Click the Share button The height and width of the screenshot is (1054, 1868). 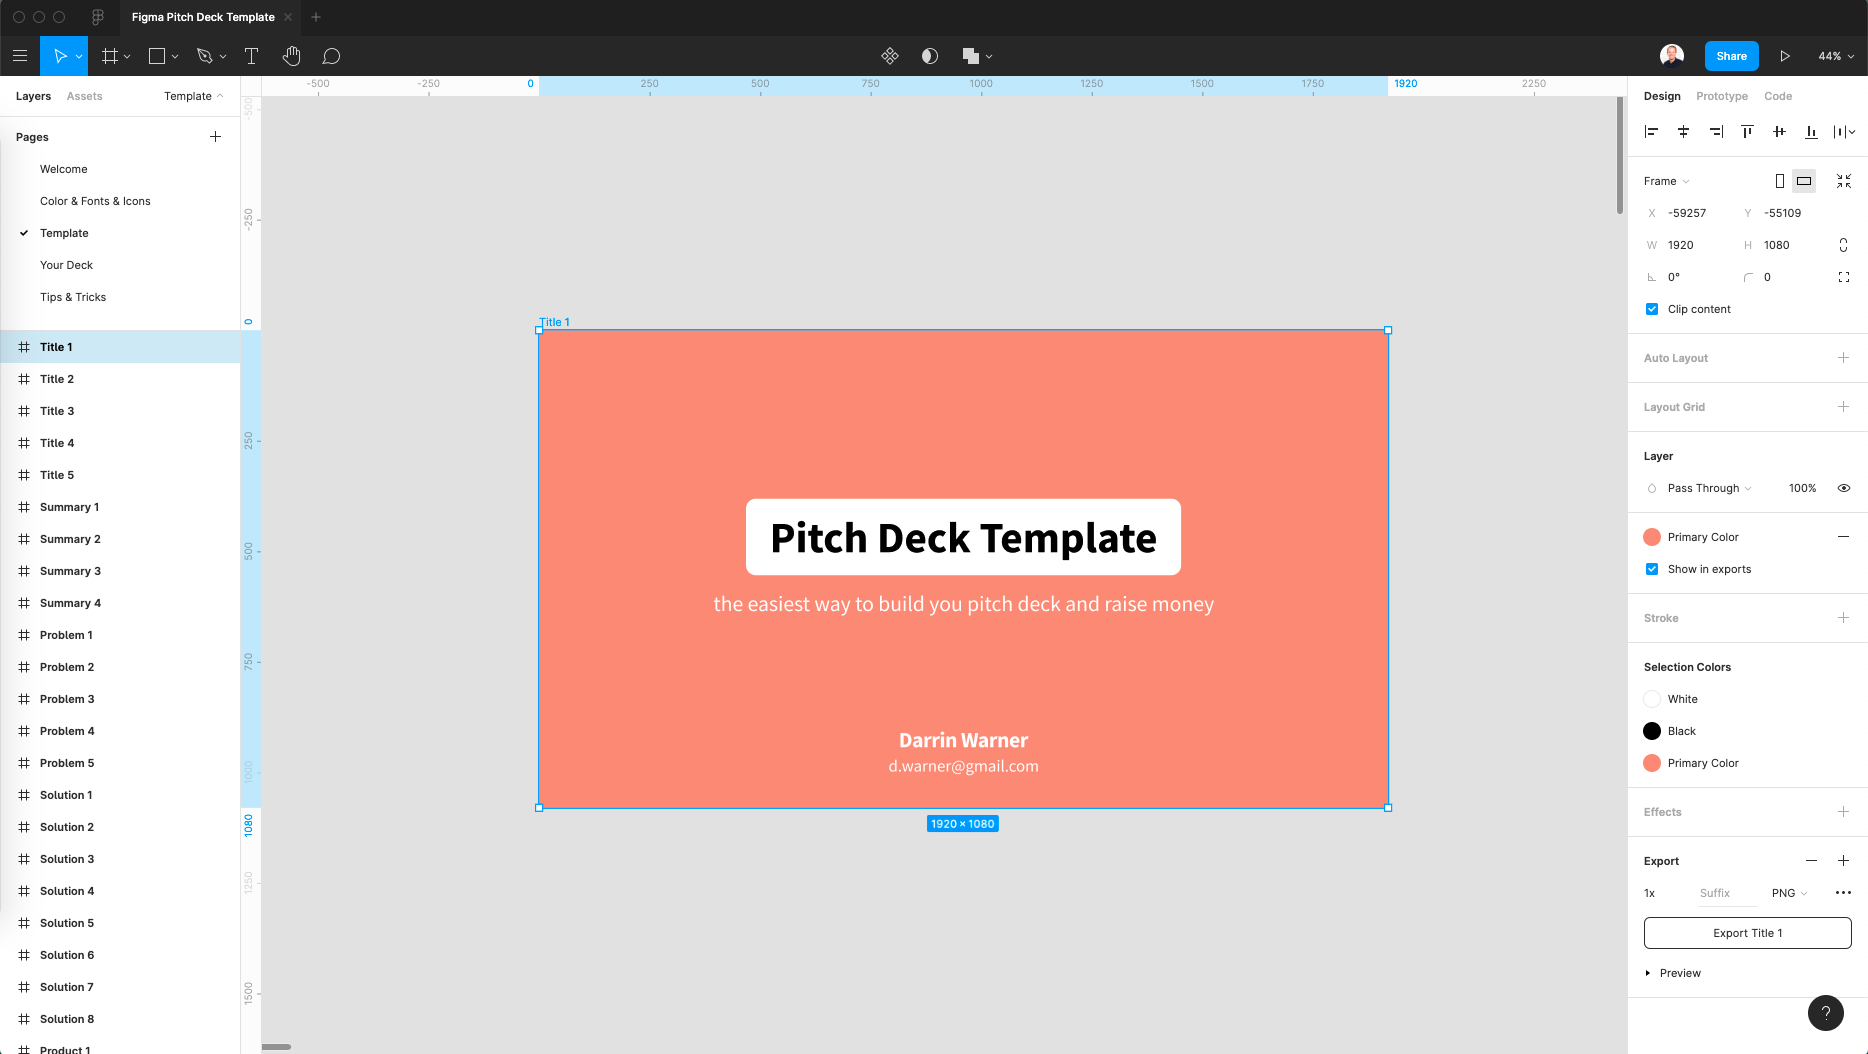point(1732,56)
